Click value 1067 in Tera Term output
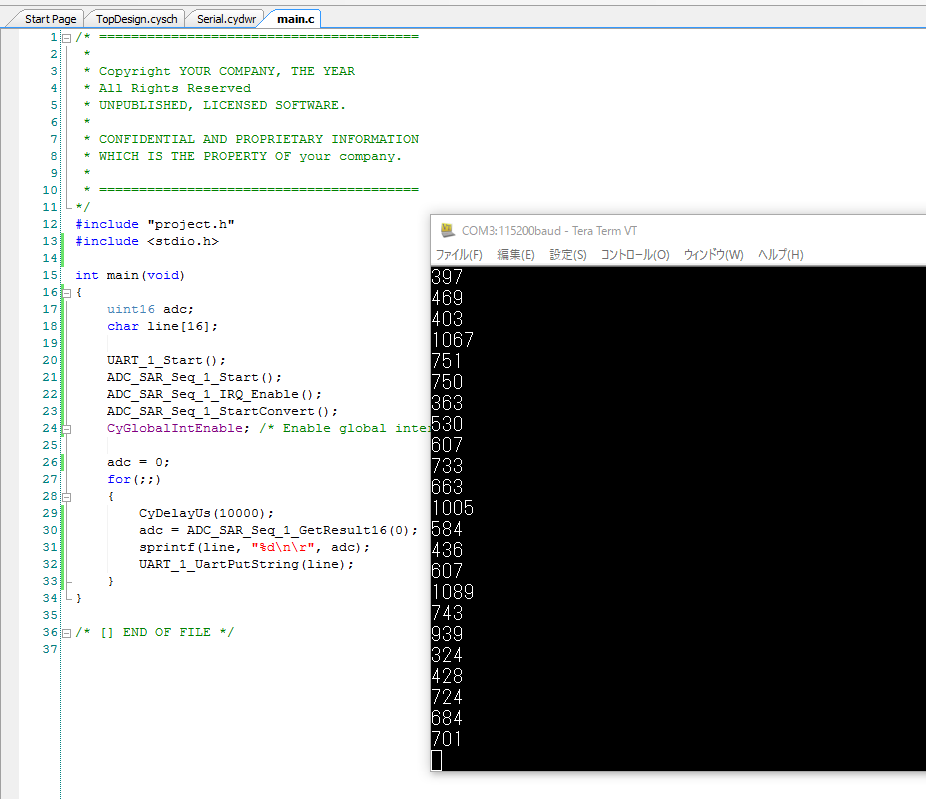 (x=452, y=340)
